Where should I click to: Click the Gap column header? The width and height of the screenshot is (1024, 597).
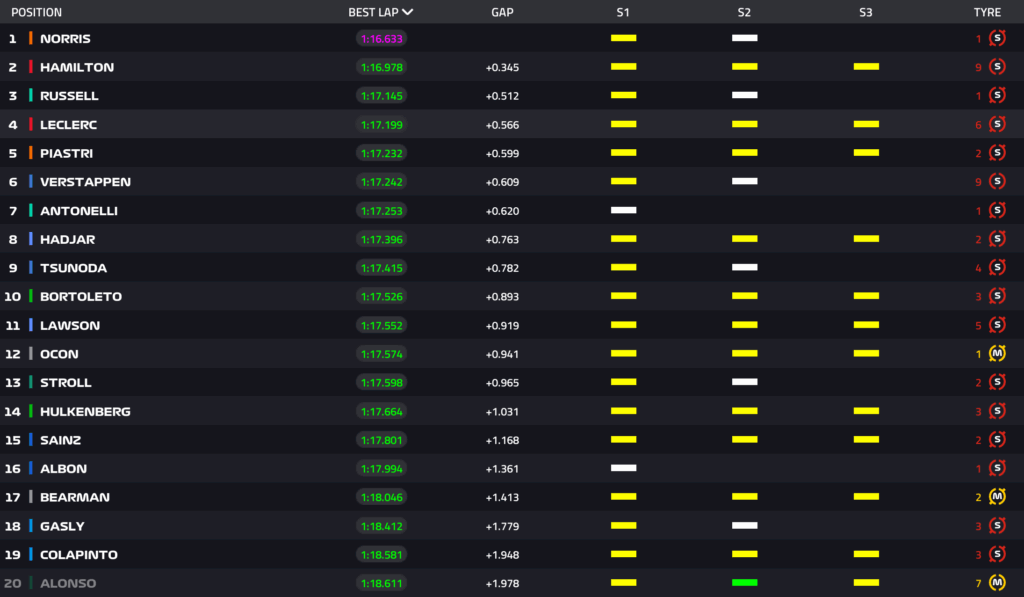tap(503, 13)
